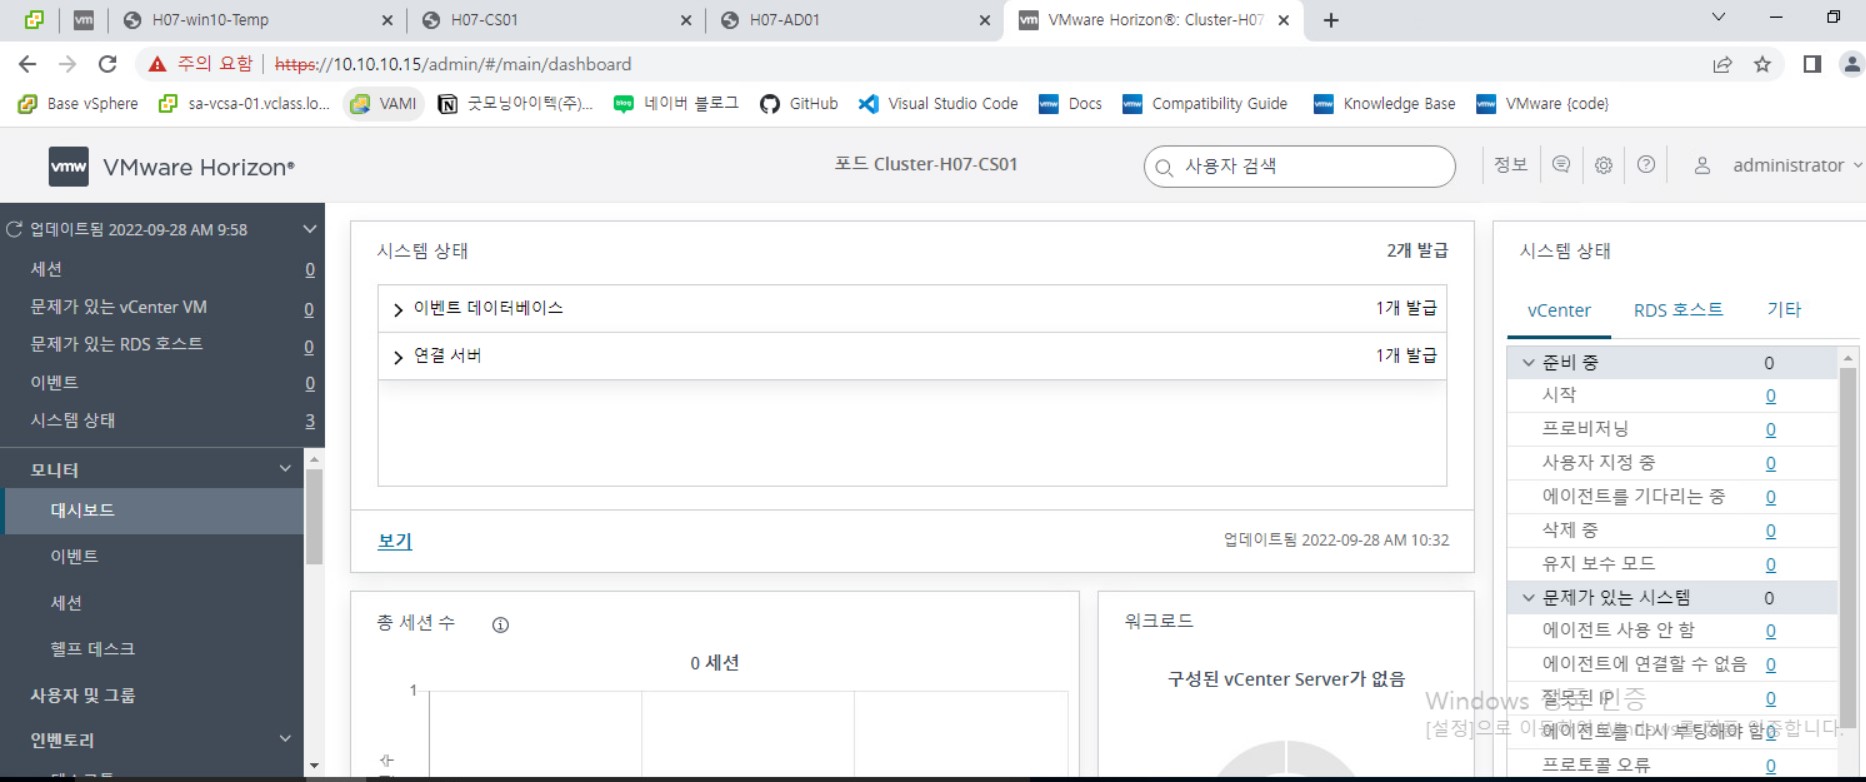Screen dimensions: 1866x782
Task: Click the share page icon in address bar
Action: coord(1722,64)
